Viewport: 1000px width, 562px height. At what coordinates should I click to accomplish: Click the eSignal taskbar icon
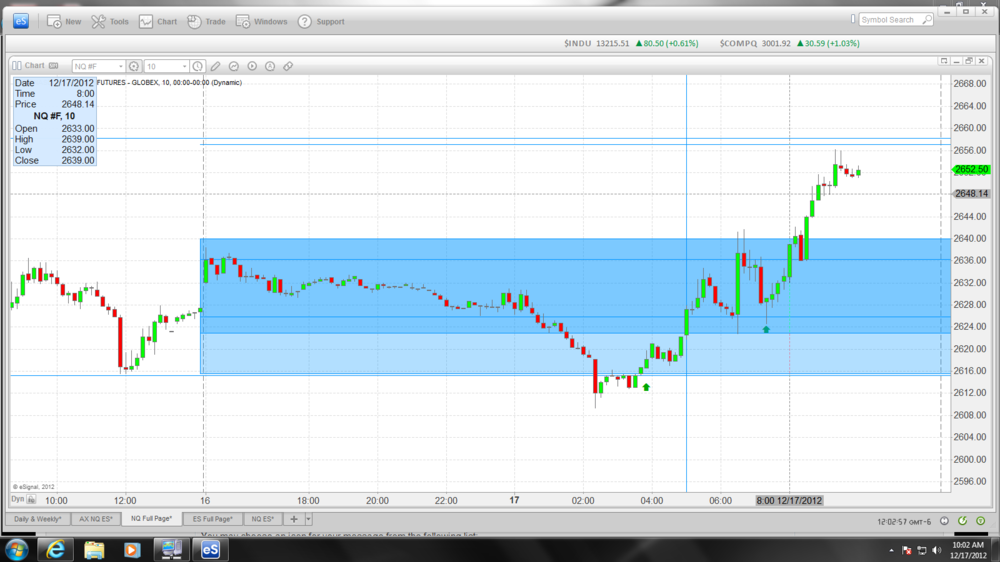[210, 549]
